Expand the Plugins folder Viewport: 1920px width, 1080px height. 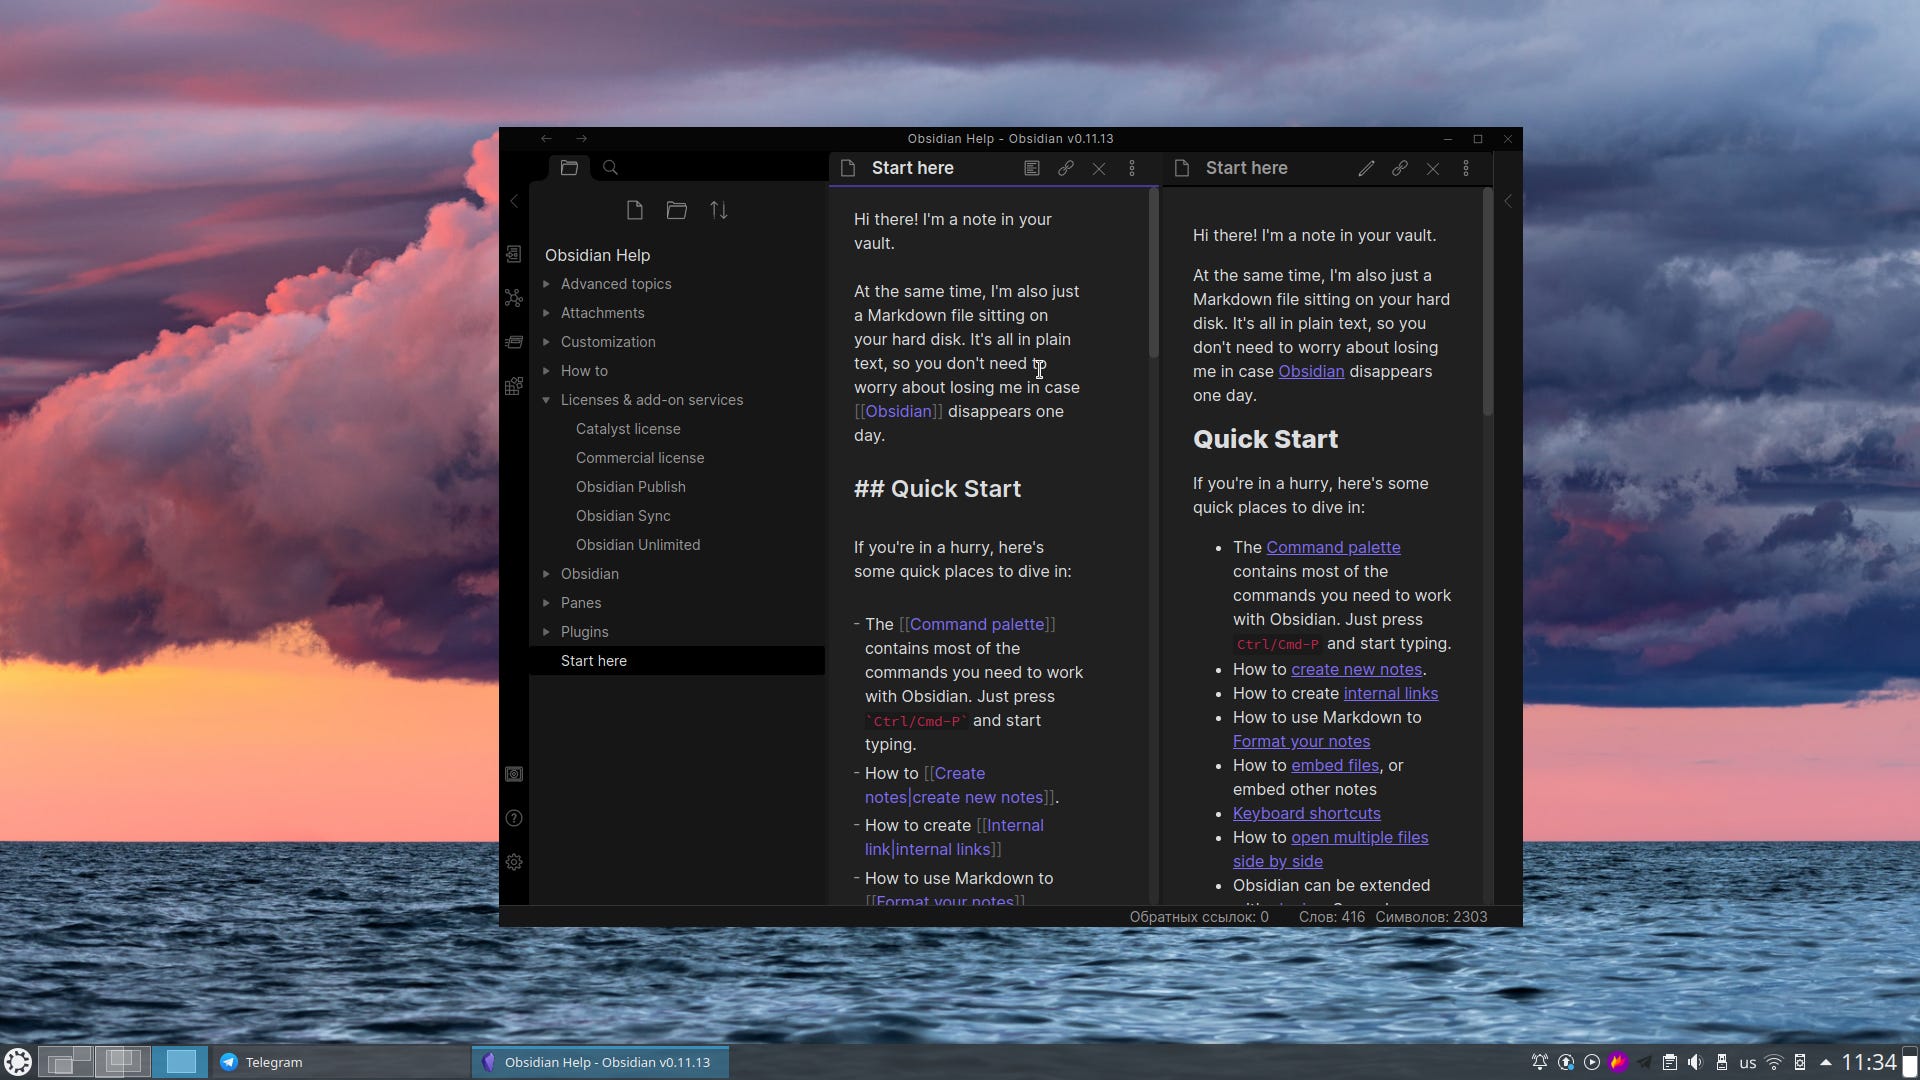point(546,631)
